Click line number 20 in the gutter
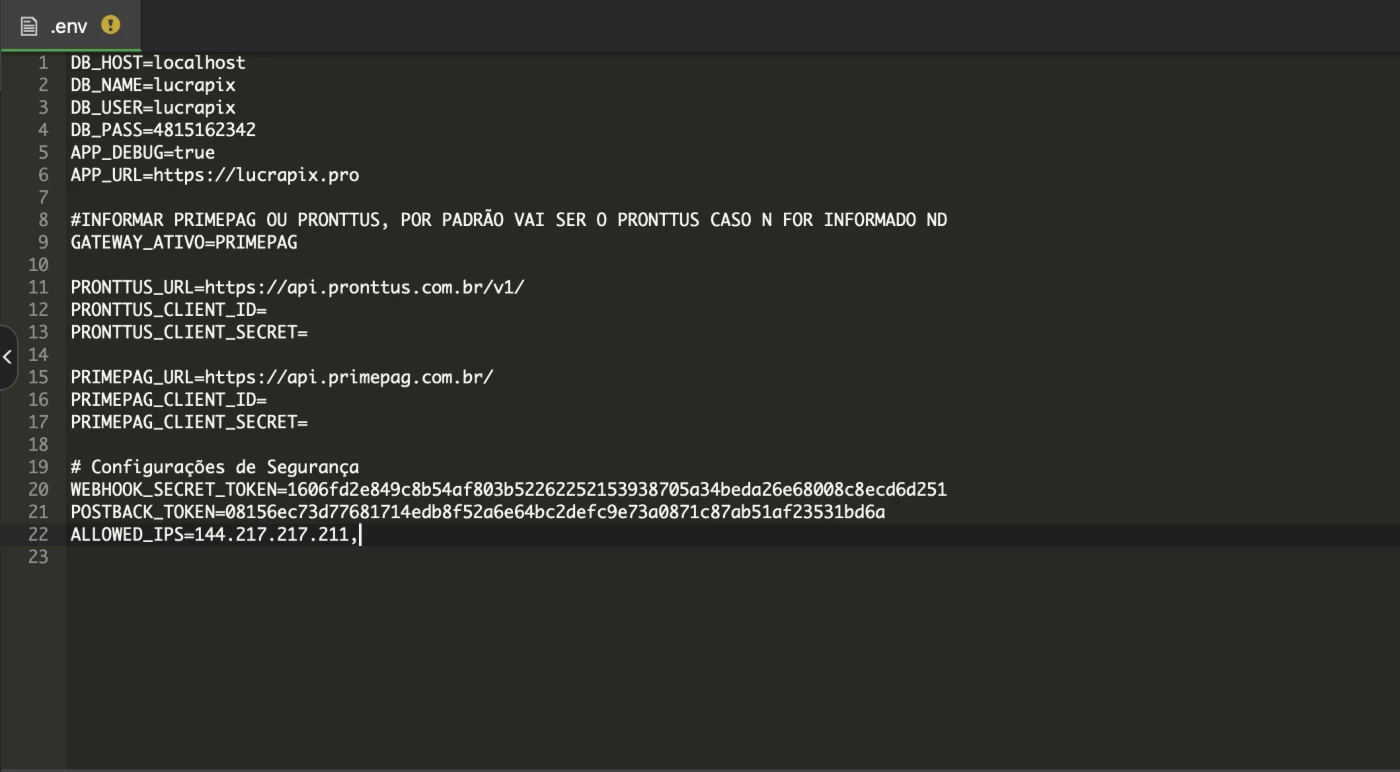Screen dimensions: 1400x772 [x=38, y=490]
